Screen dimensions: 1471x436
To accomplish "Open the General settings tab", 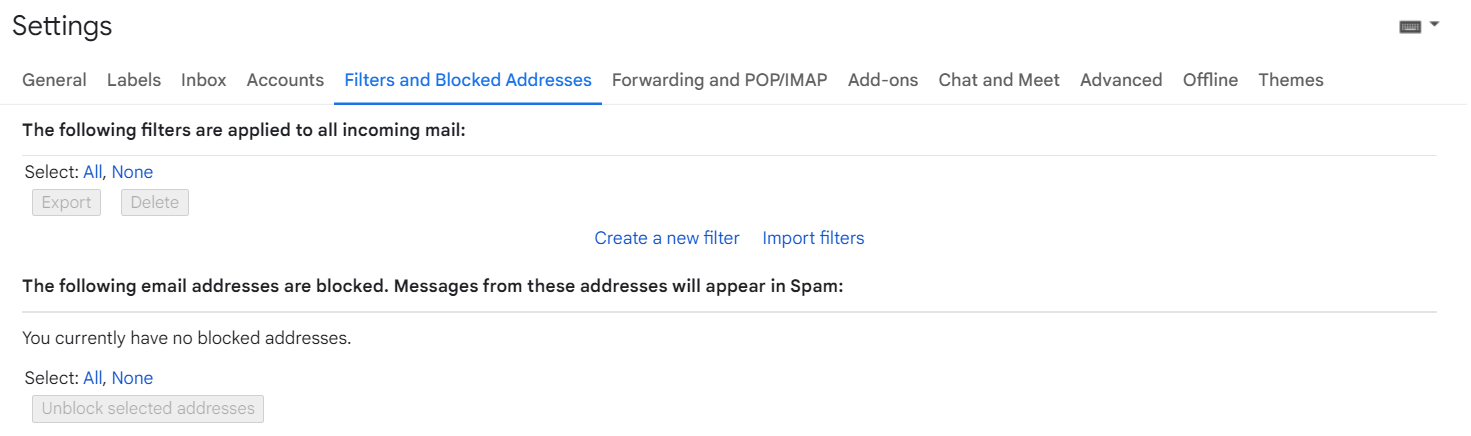I will [54, 80].
